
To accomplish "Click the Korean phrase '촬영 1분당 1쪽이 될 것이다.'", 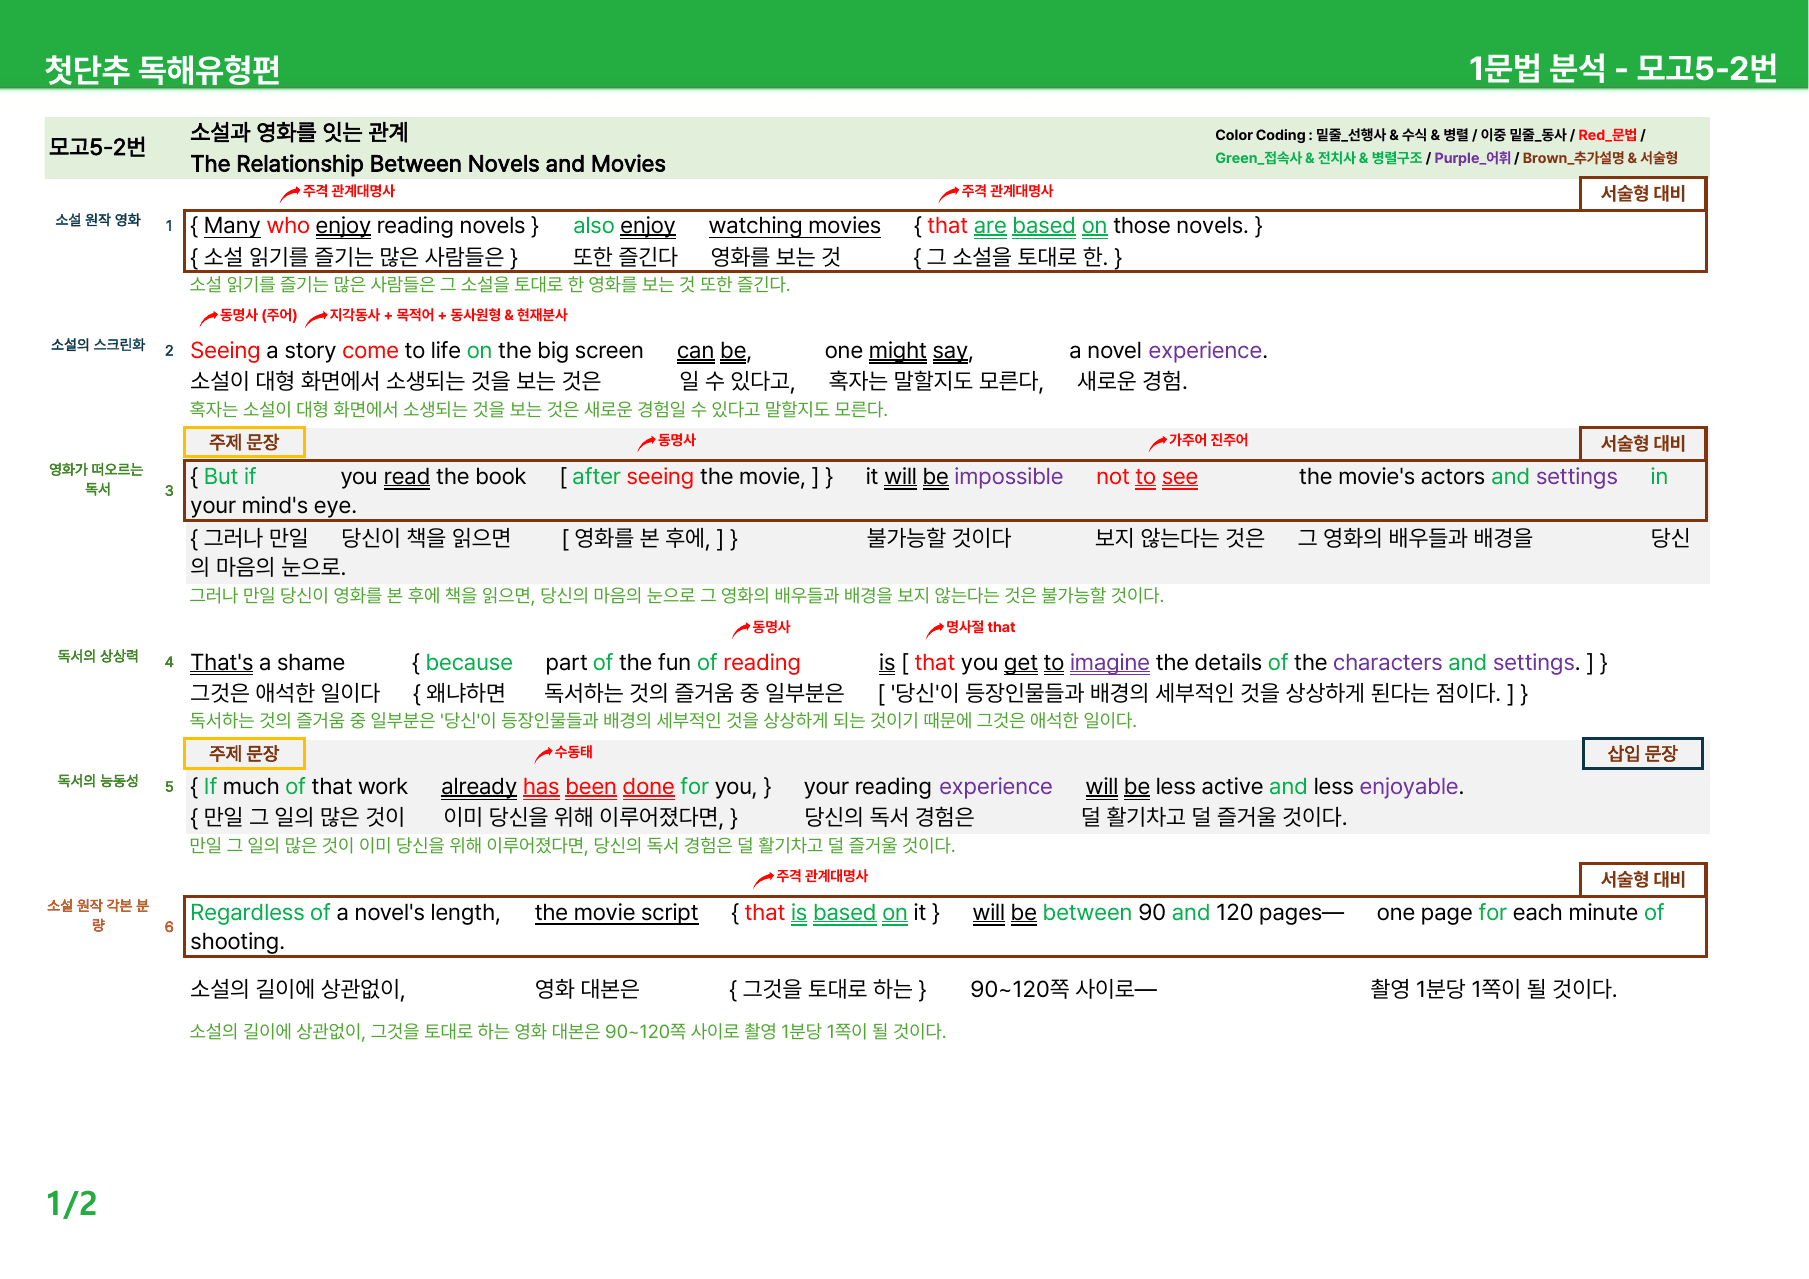I will [1493, 989].
